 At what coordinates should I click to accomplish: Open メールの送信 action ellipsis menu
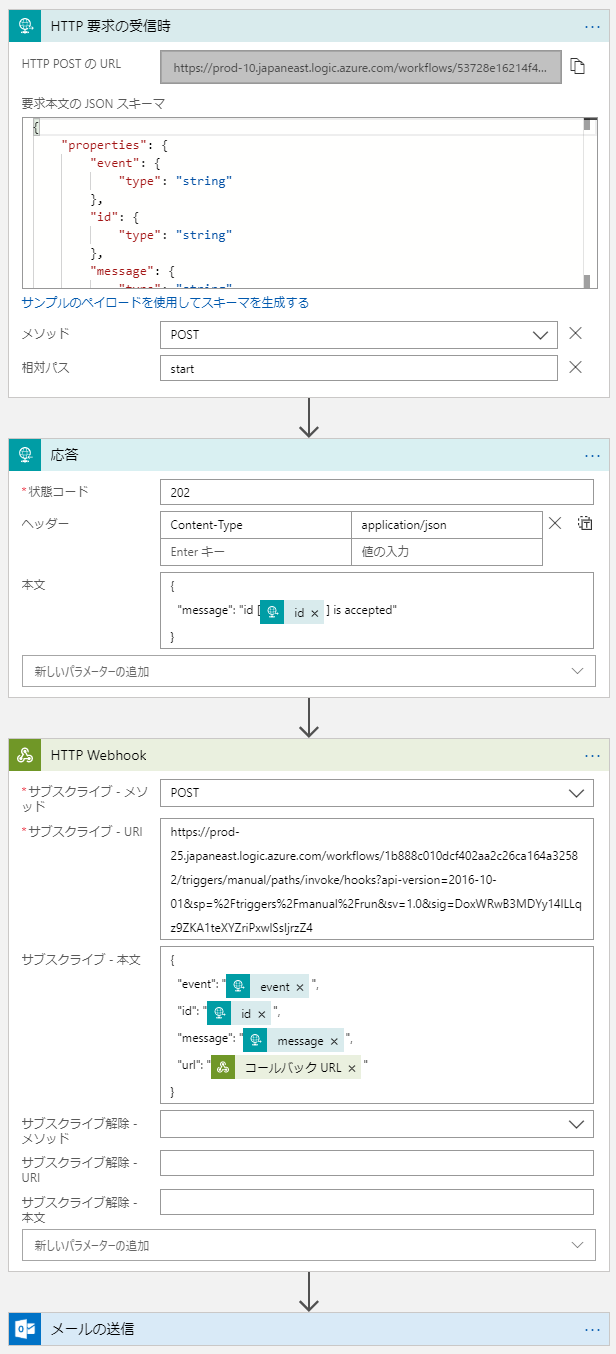pos(592,1329)
